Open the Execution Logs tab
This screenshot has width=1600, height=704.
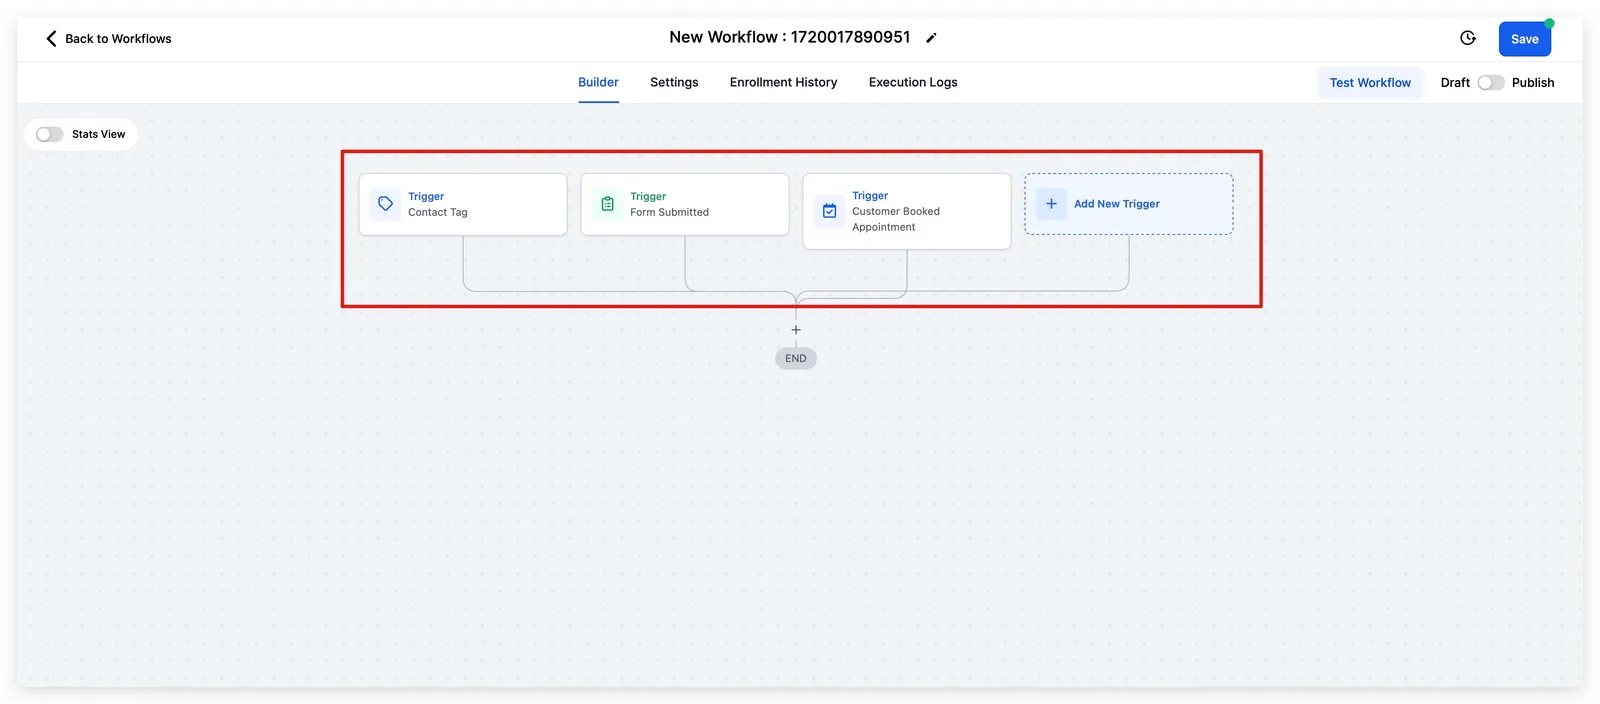click(x=913, y=83)
